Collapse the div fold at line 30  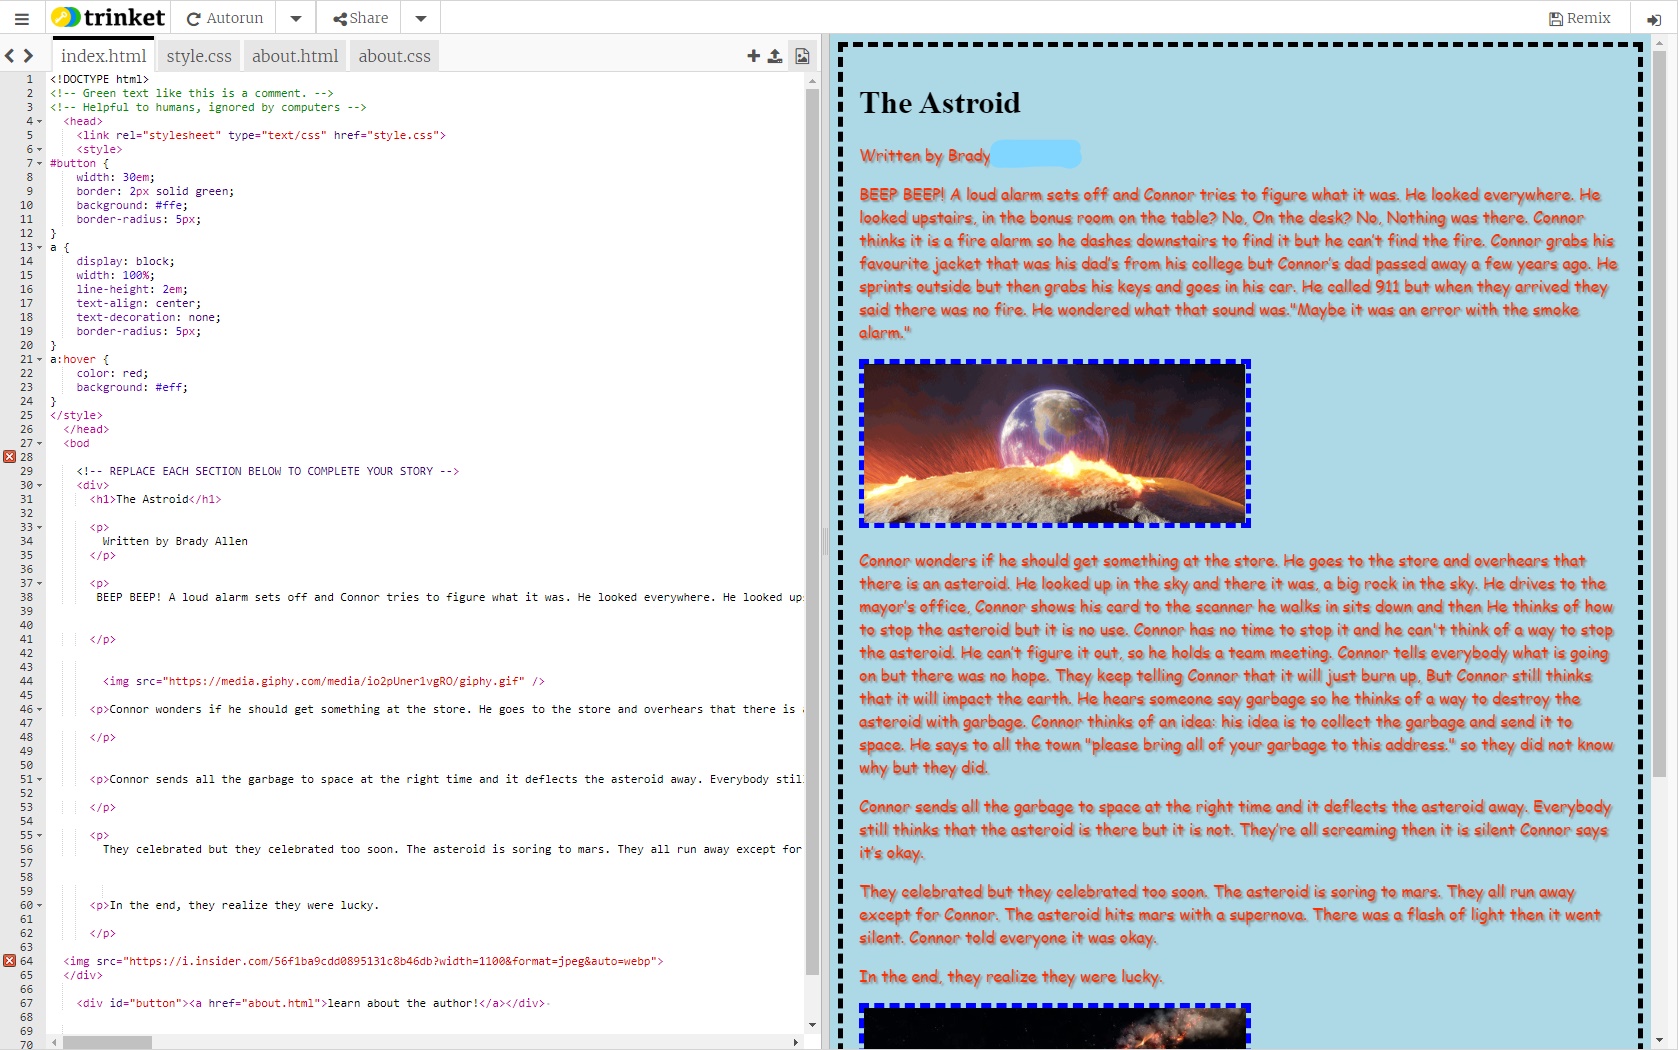(40, 486)
